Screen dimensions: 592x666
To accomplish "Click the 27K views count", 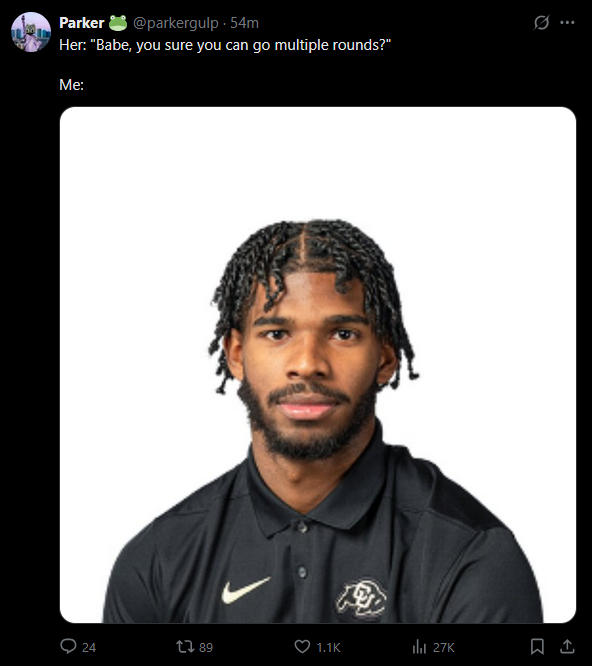I will [x=444, y=647].
